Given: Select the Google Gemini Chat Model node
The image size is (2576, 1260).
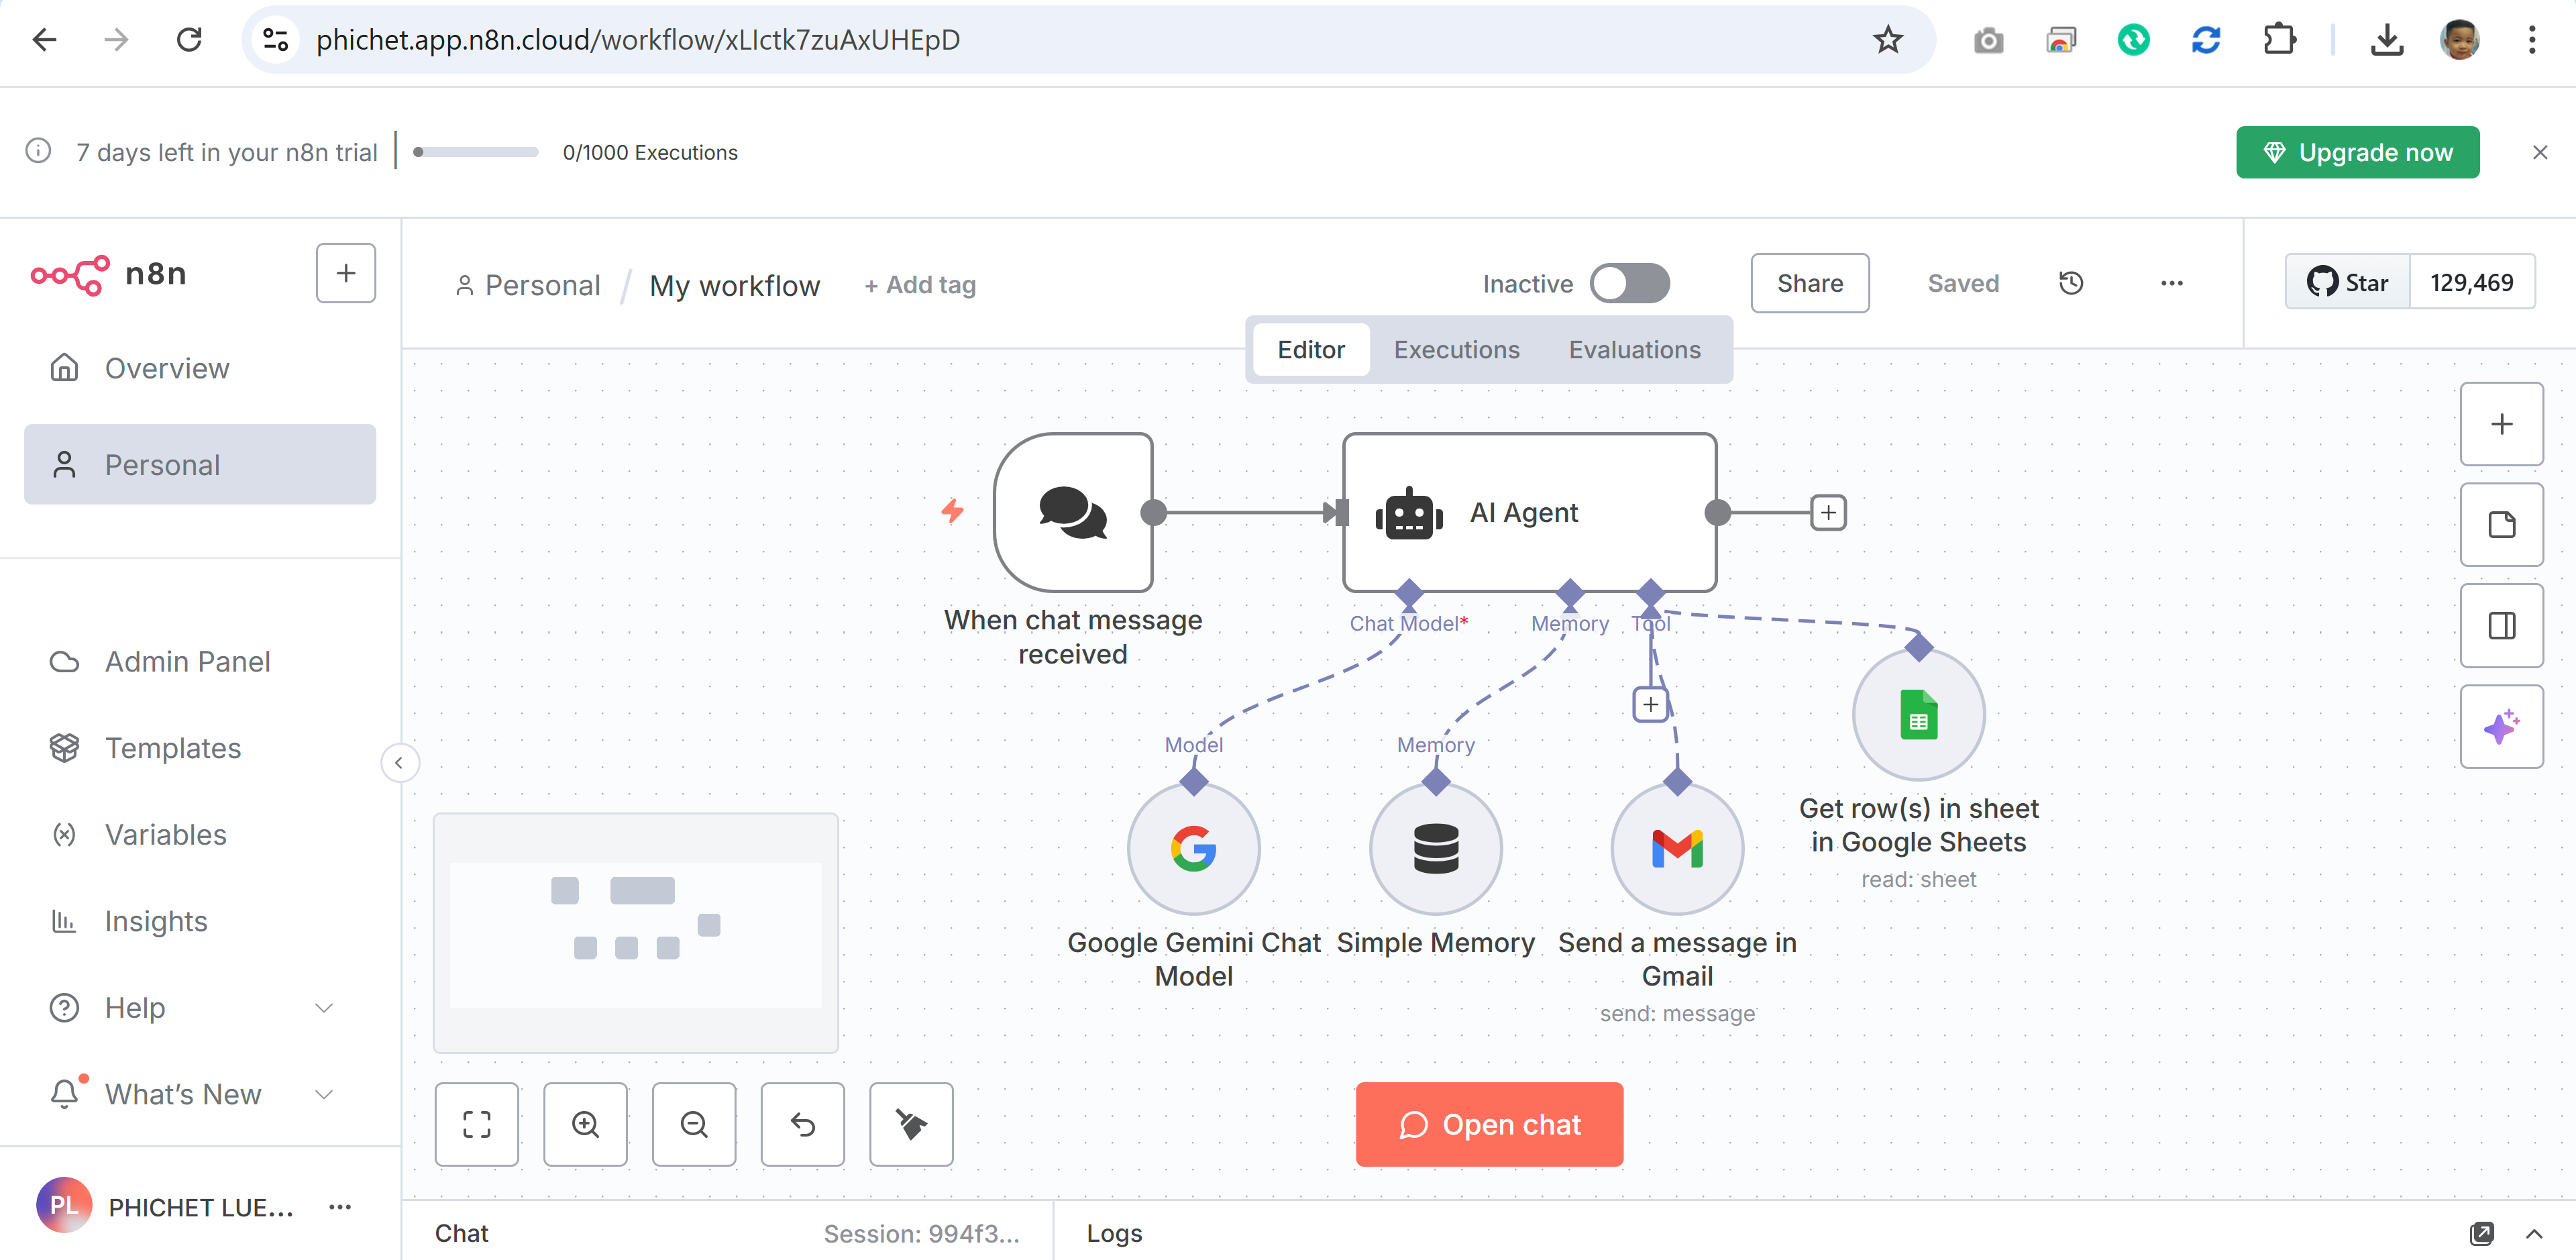Looking at the screenshot, I should coord(1193,849).
